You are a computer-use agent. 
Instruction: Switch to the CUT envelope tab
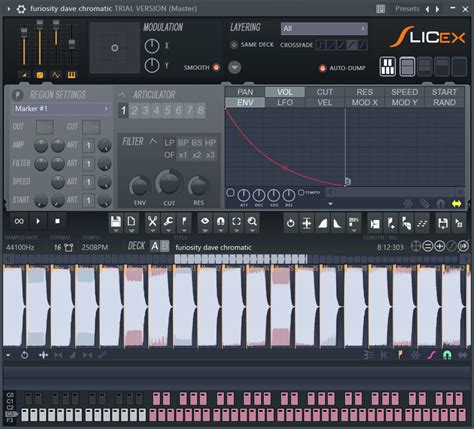[x=325, y=92]
